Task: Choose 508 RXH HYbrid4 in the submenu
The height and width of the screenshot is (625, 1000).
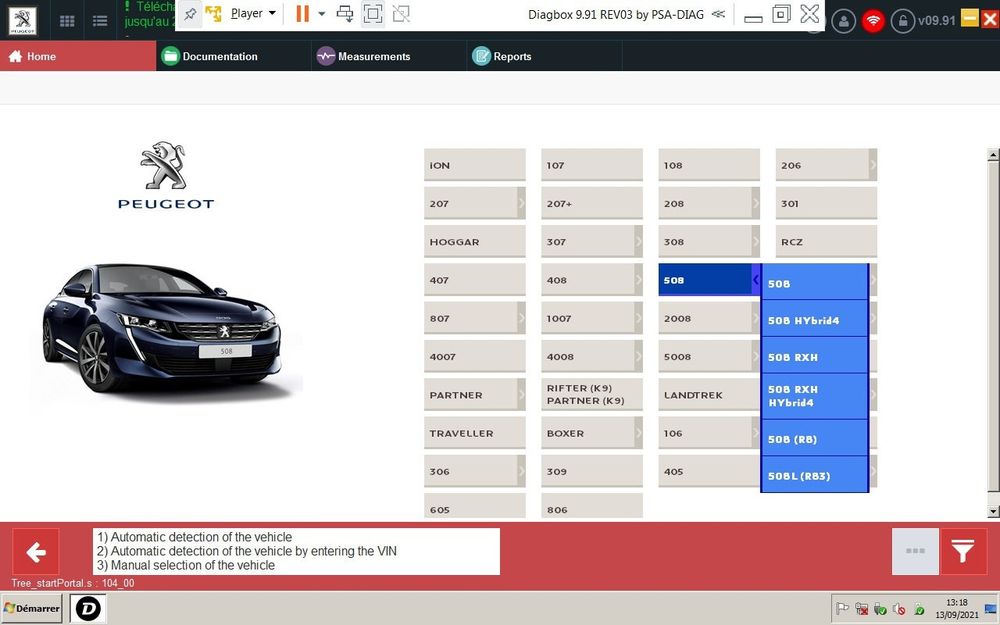Action: pyautogui.click(x=814, y=396)
